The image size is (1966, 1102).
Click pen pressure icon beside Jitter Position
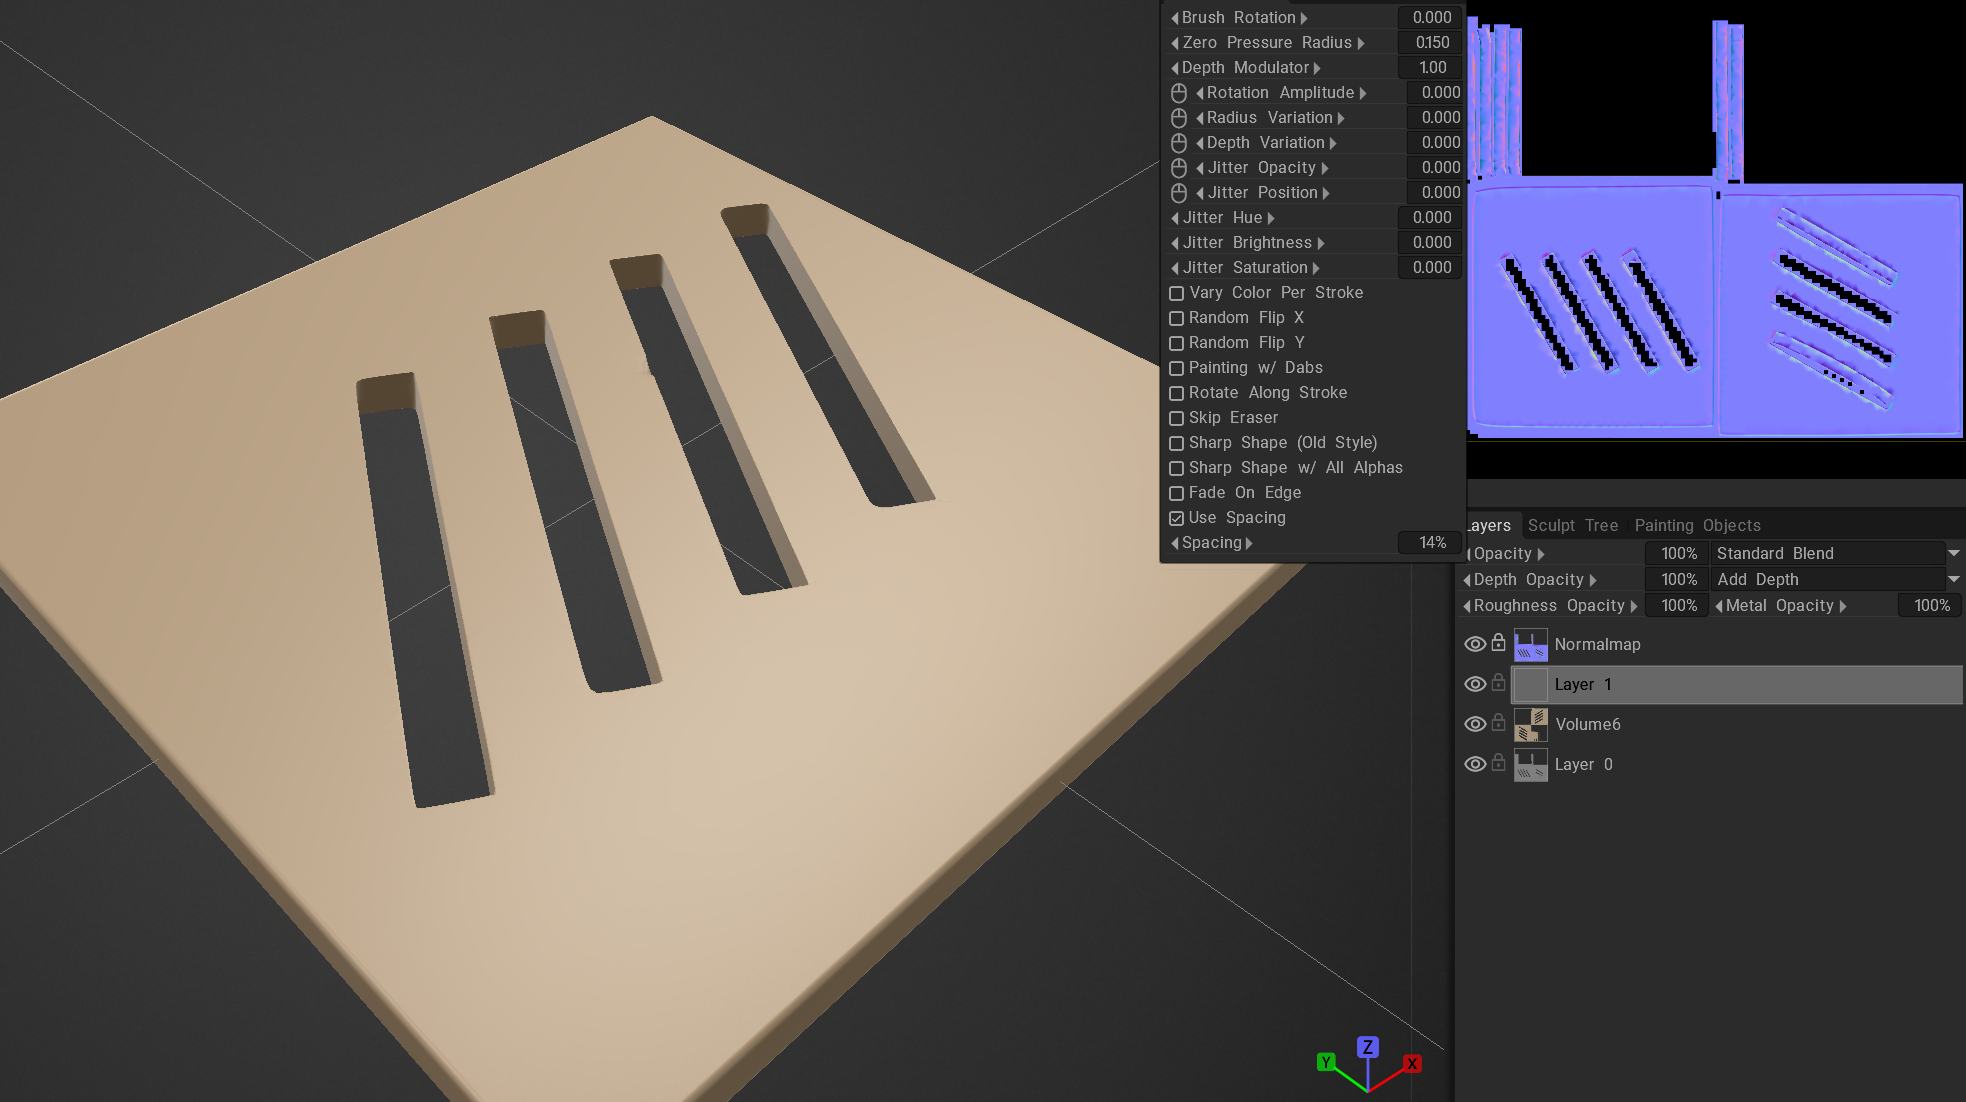pyautogui.click(x=1179, y=193)
